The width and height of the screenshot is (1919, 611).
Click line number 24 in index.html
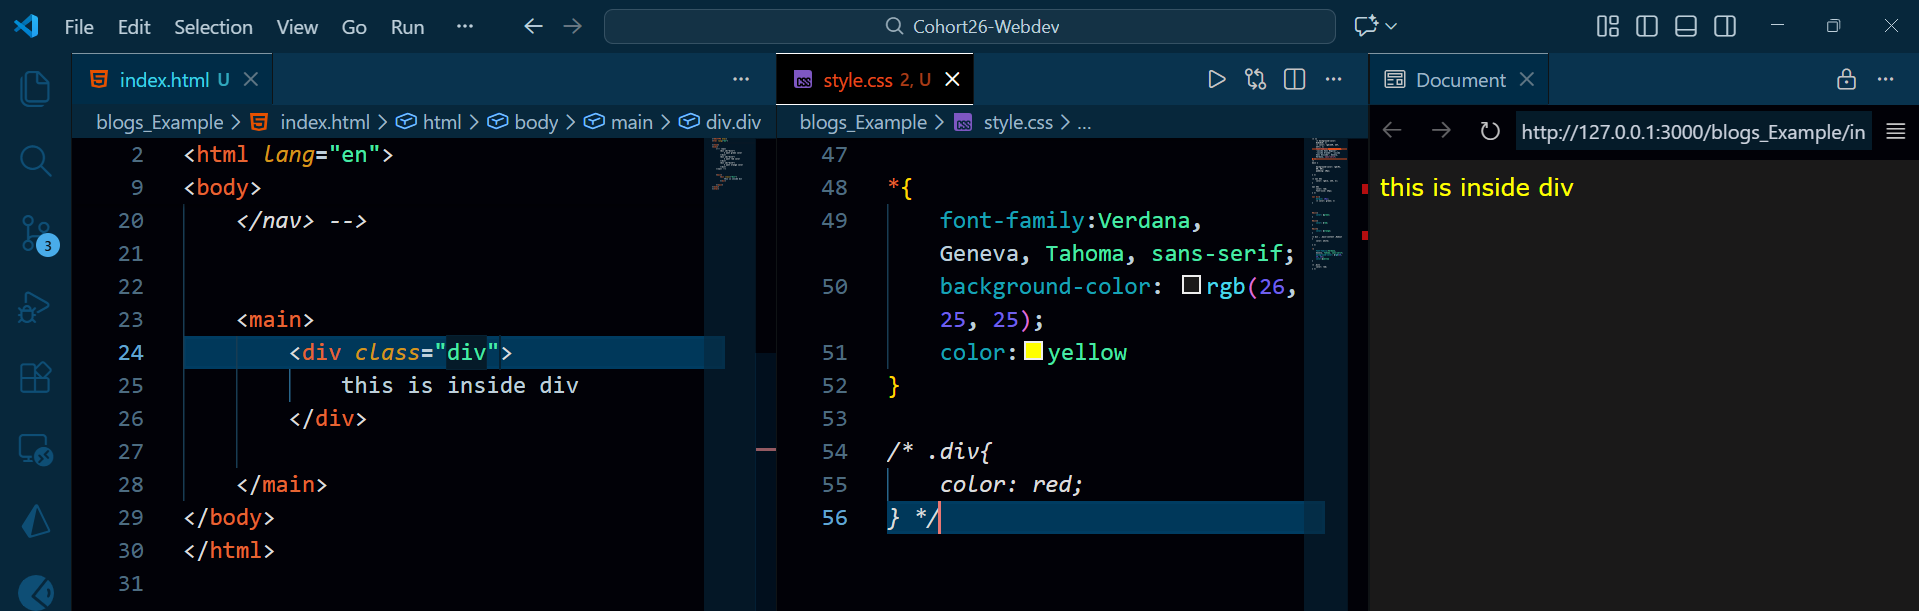pyautogui.click(x=131, y=352)
